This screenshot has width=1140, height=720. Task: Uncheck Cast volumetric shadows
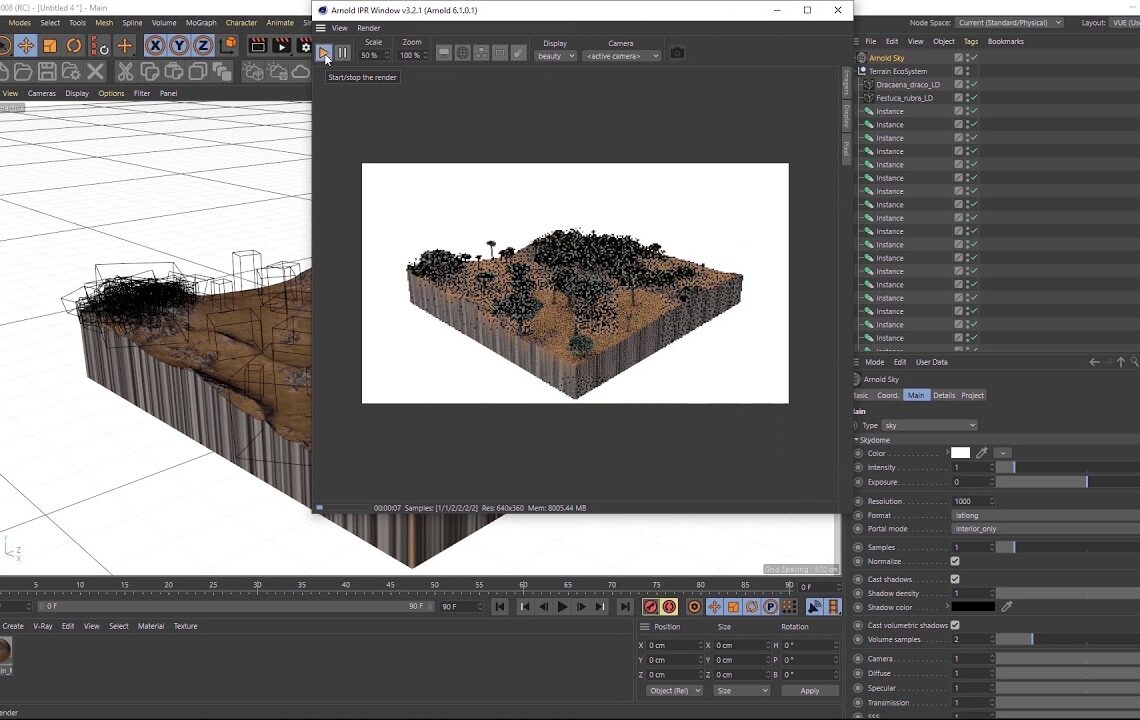pyautogui.click(x=955, y=626)
